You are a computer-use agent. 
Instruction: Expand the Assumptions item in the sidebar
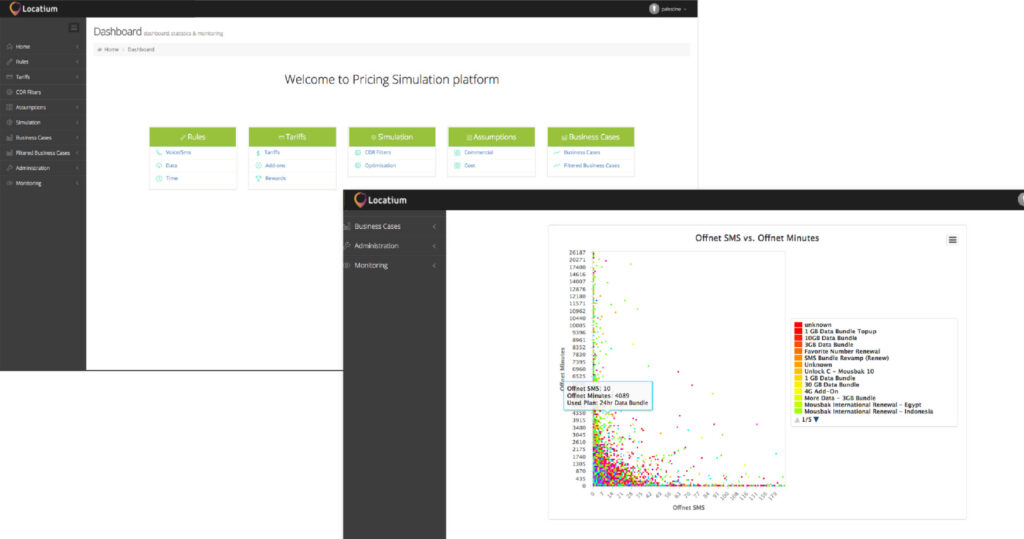[31, 107]
